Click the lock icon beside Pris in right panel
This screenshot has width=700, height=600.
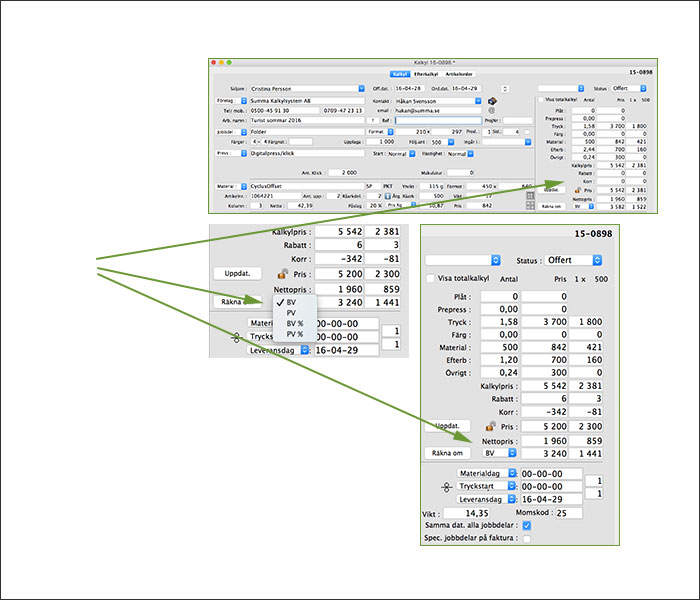point(491,426)
